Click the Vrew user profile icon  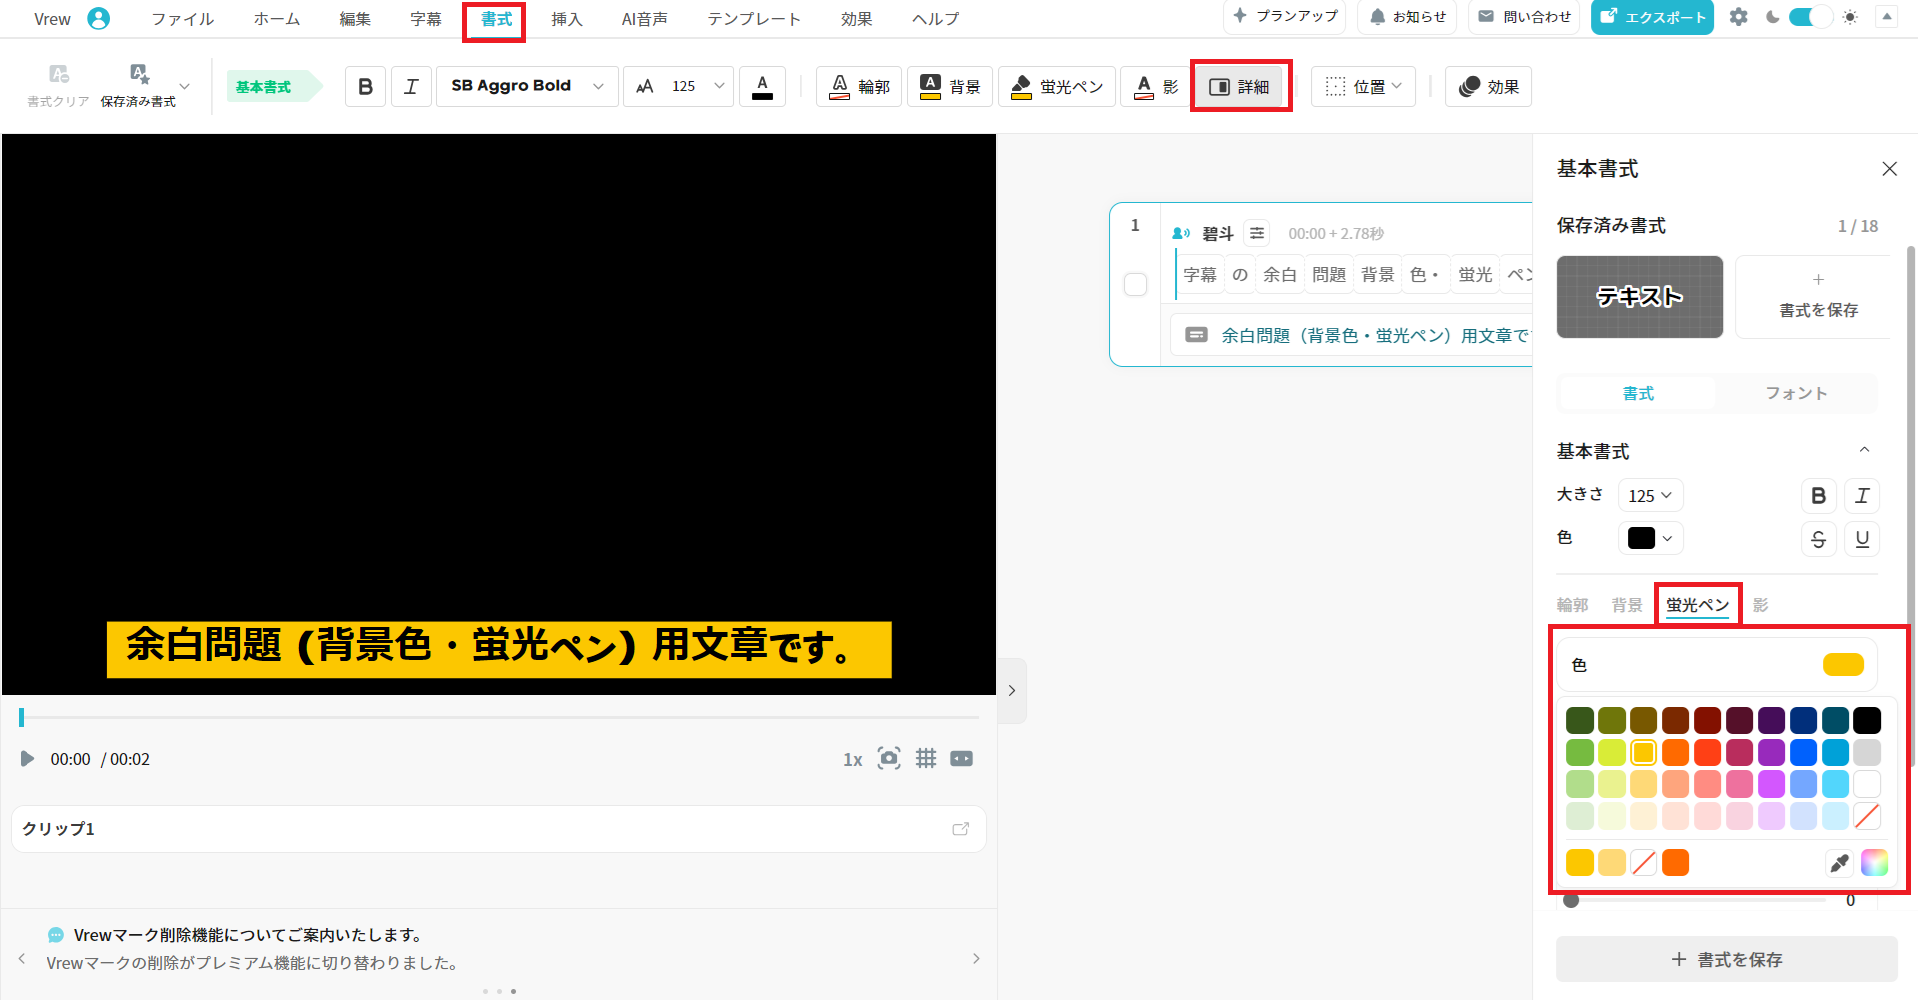pos(98,18)
